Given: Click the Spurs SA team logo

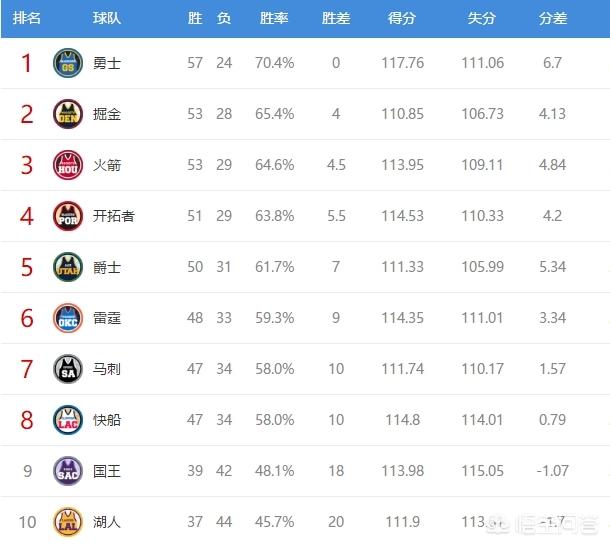Looking at the screenshot, I should pos(68,369).
